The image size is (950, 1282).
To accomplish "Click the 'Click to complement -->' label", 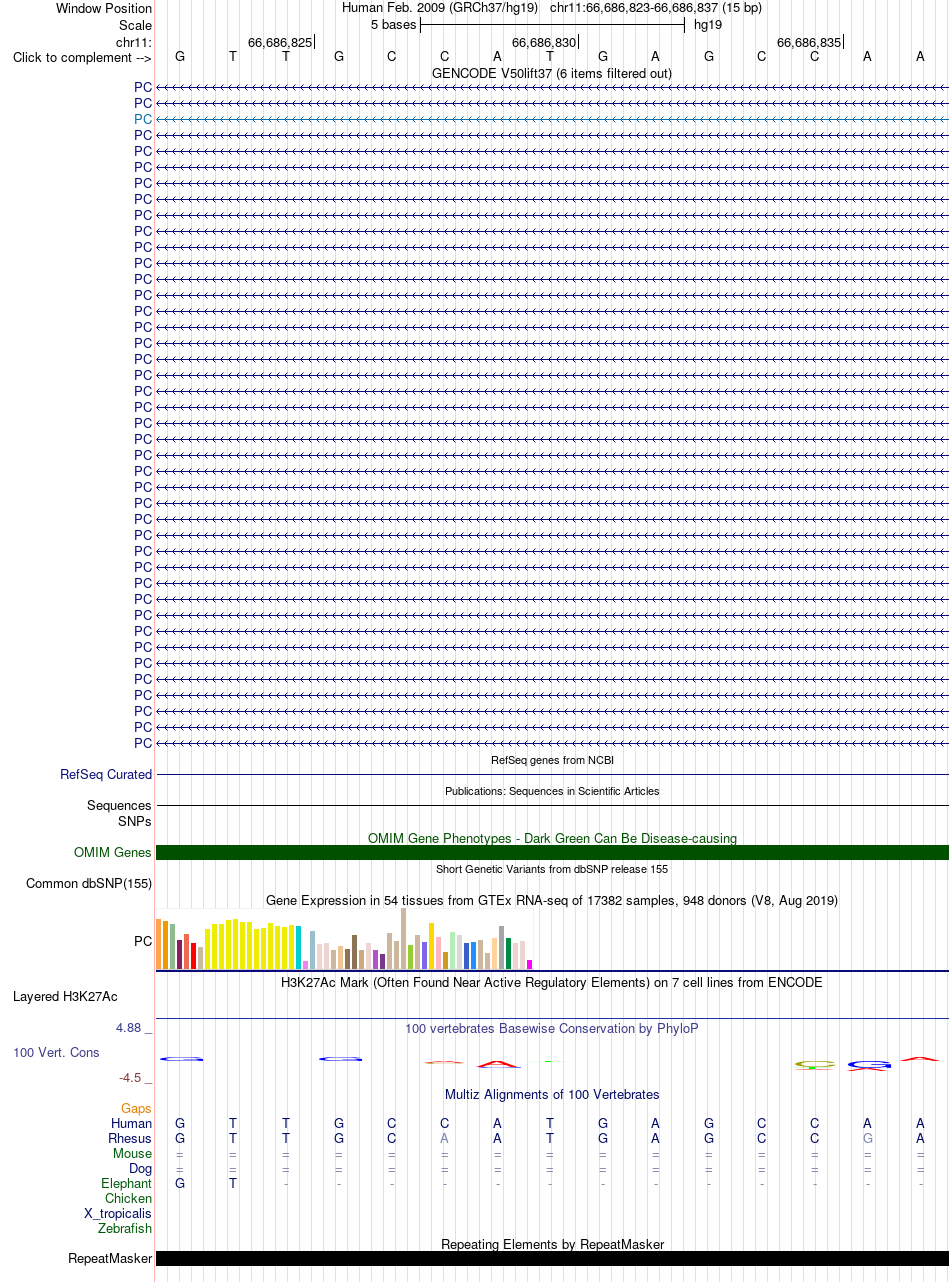I will coord(82,57).
